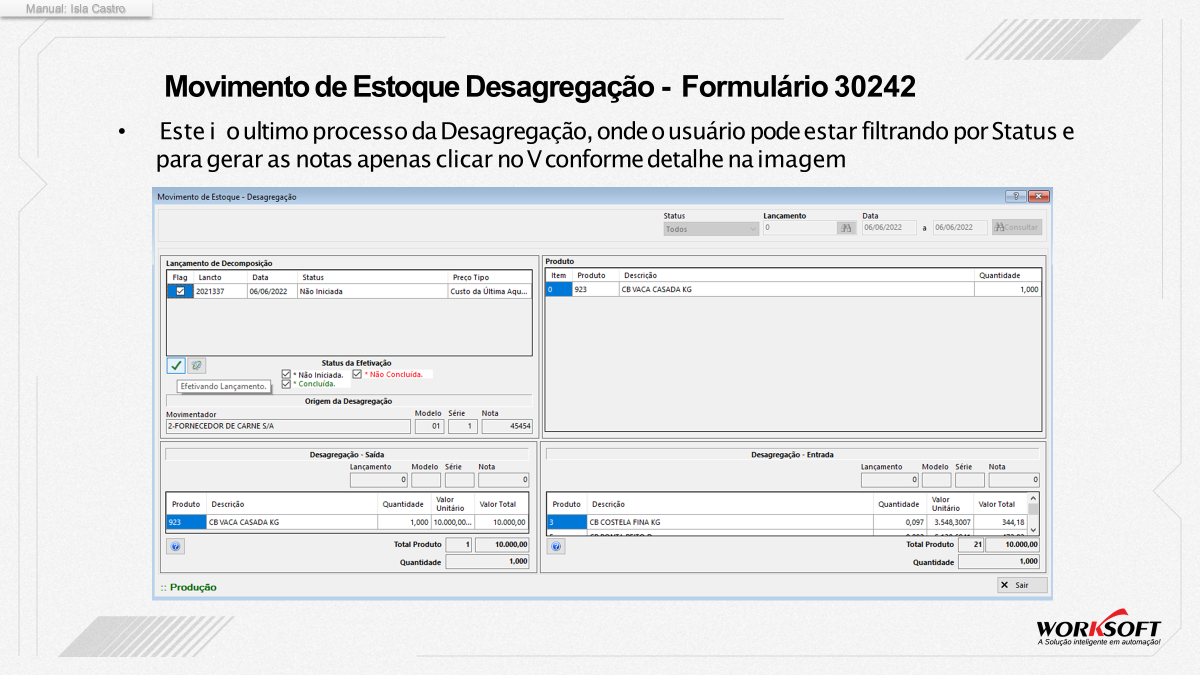Click the Movimentador field with Fornecedor de Carne
This screenshot has height=675, width=1200.
(x=288, y=426)
